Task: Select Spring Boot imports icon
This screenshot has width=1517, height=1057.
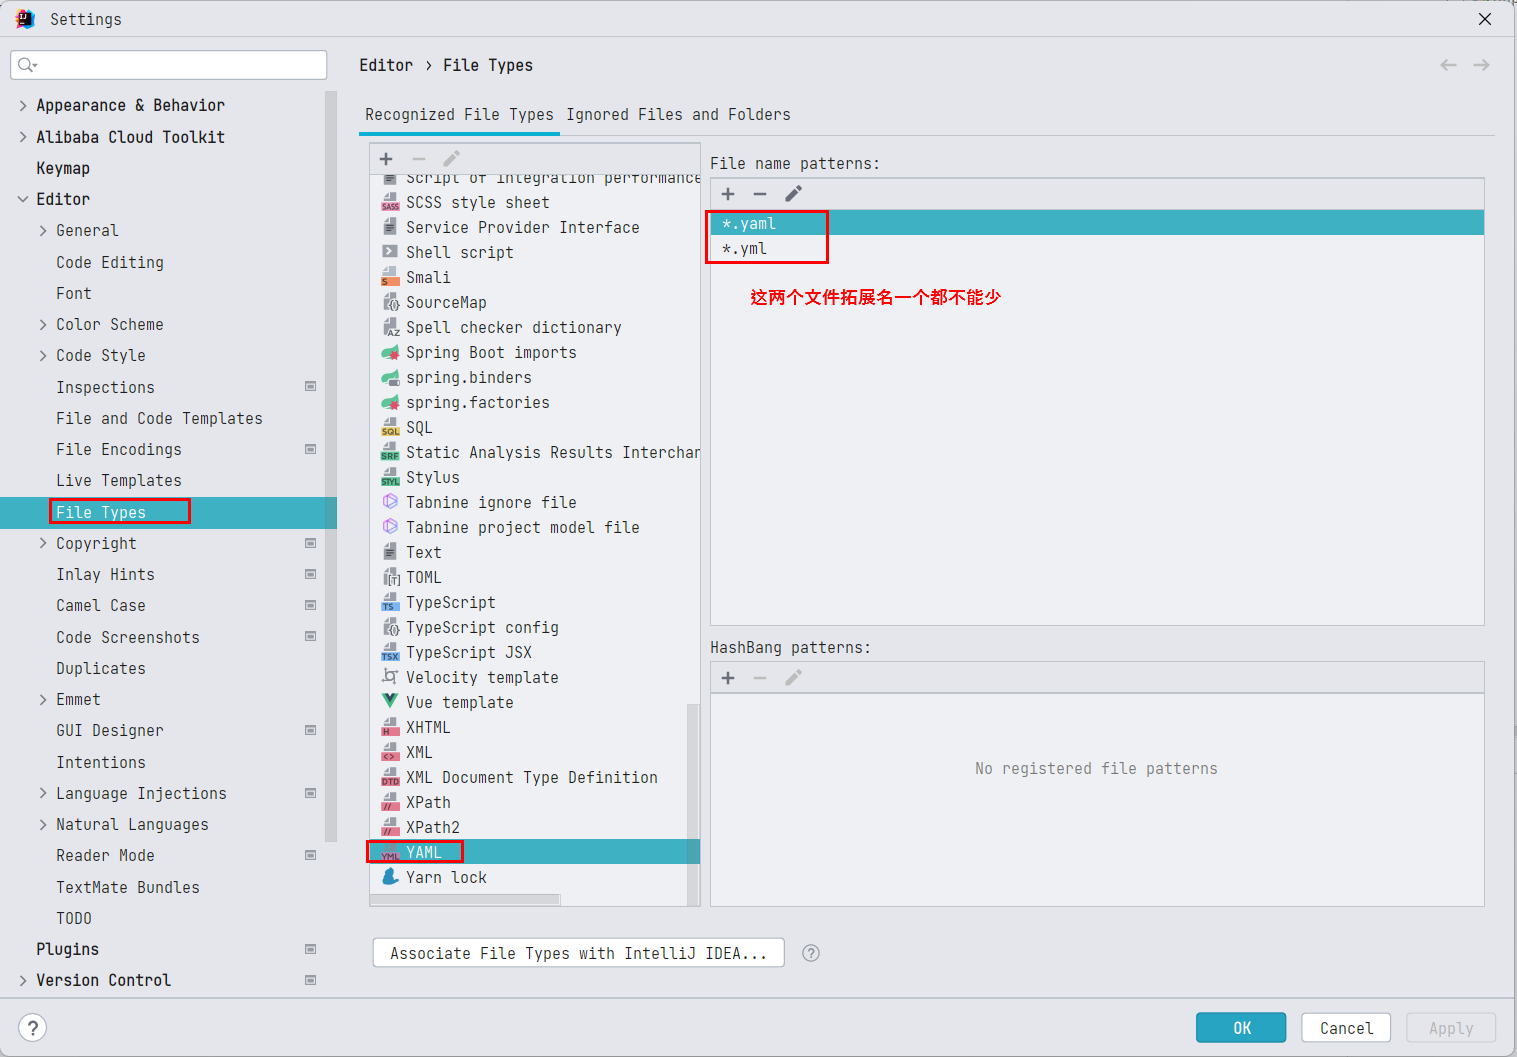Action: click(x=390, y=352)
